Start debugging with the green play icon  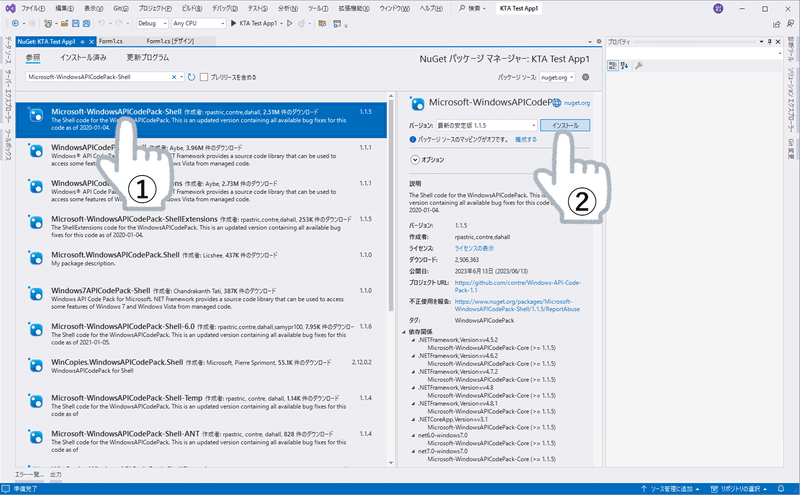coord(233,23)
